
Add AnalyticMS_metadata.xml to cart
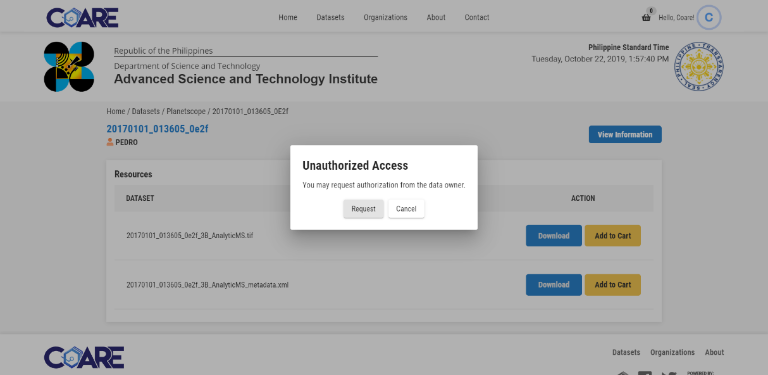point(613,285)
